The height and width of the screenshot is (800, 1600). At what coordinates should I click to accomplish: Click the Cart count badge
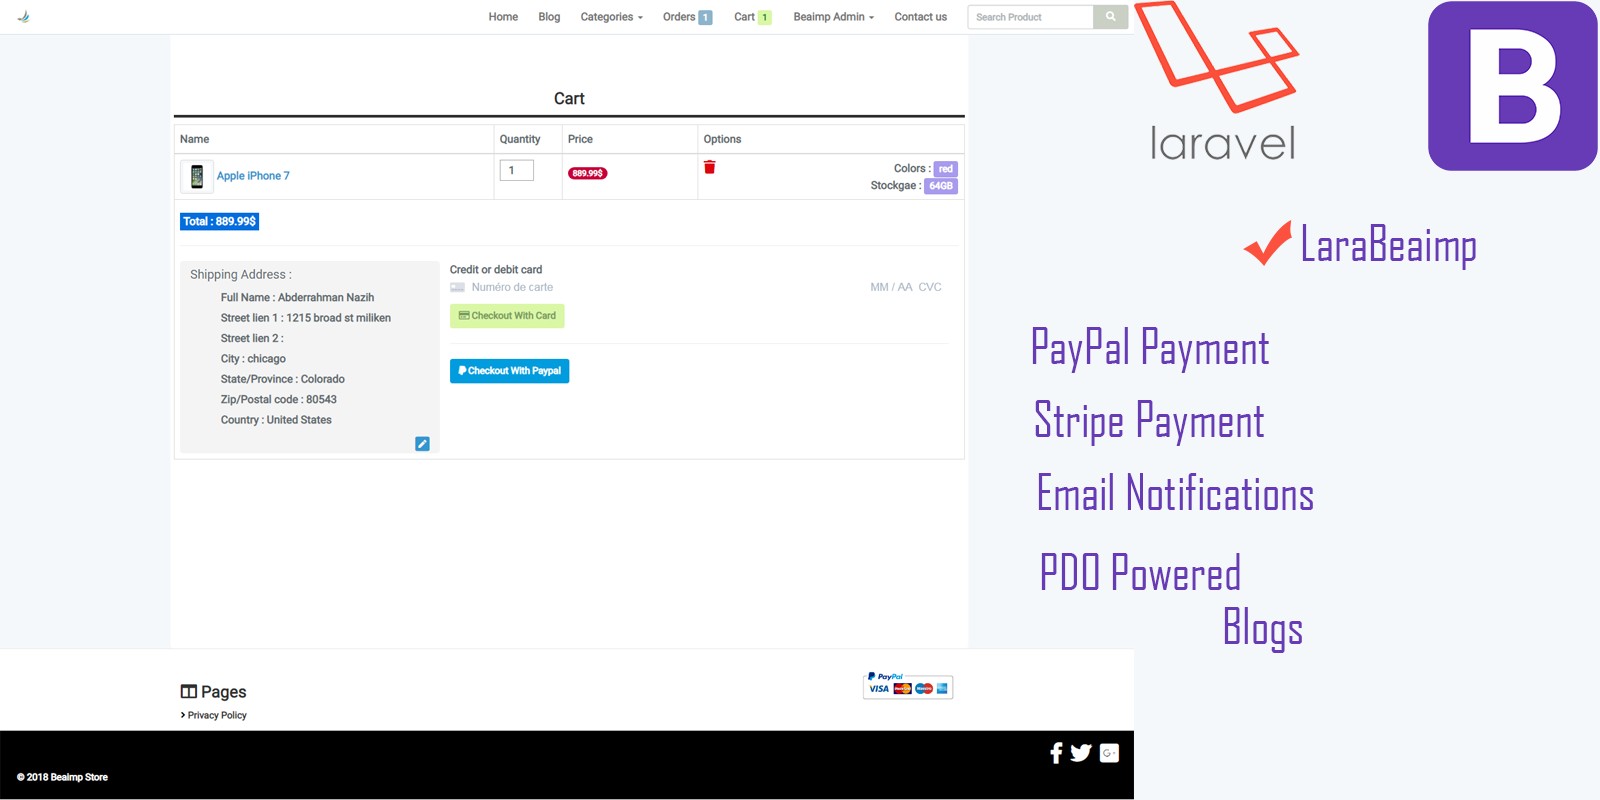765,17
